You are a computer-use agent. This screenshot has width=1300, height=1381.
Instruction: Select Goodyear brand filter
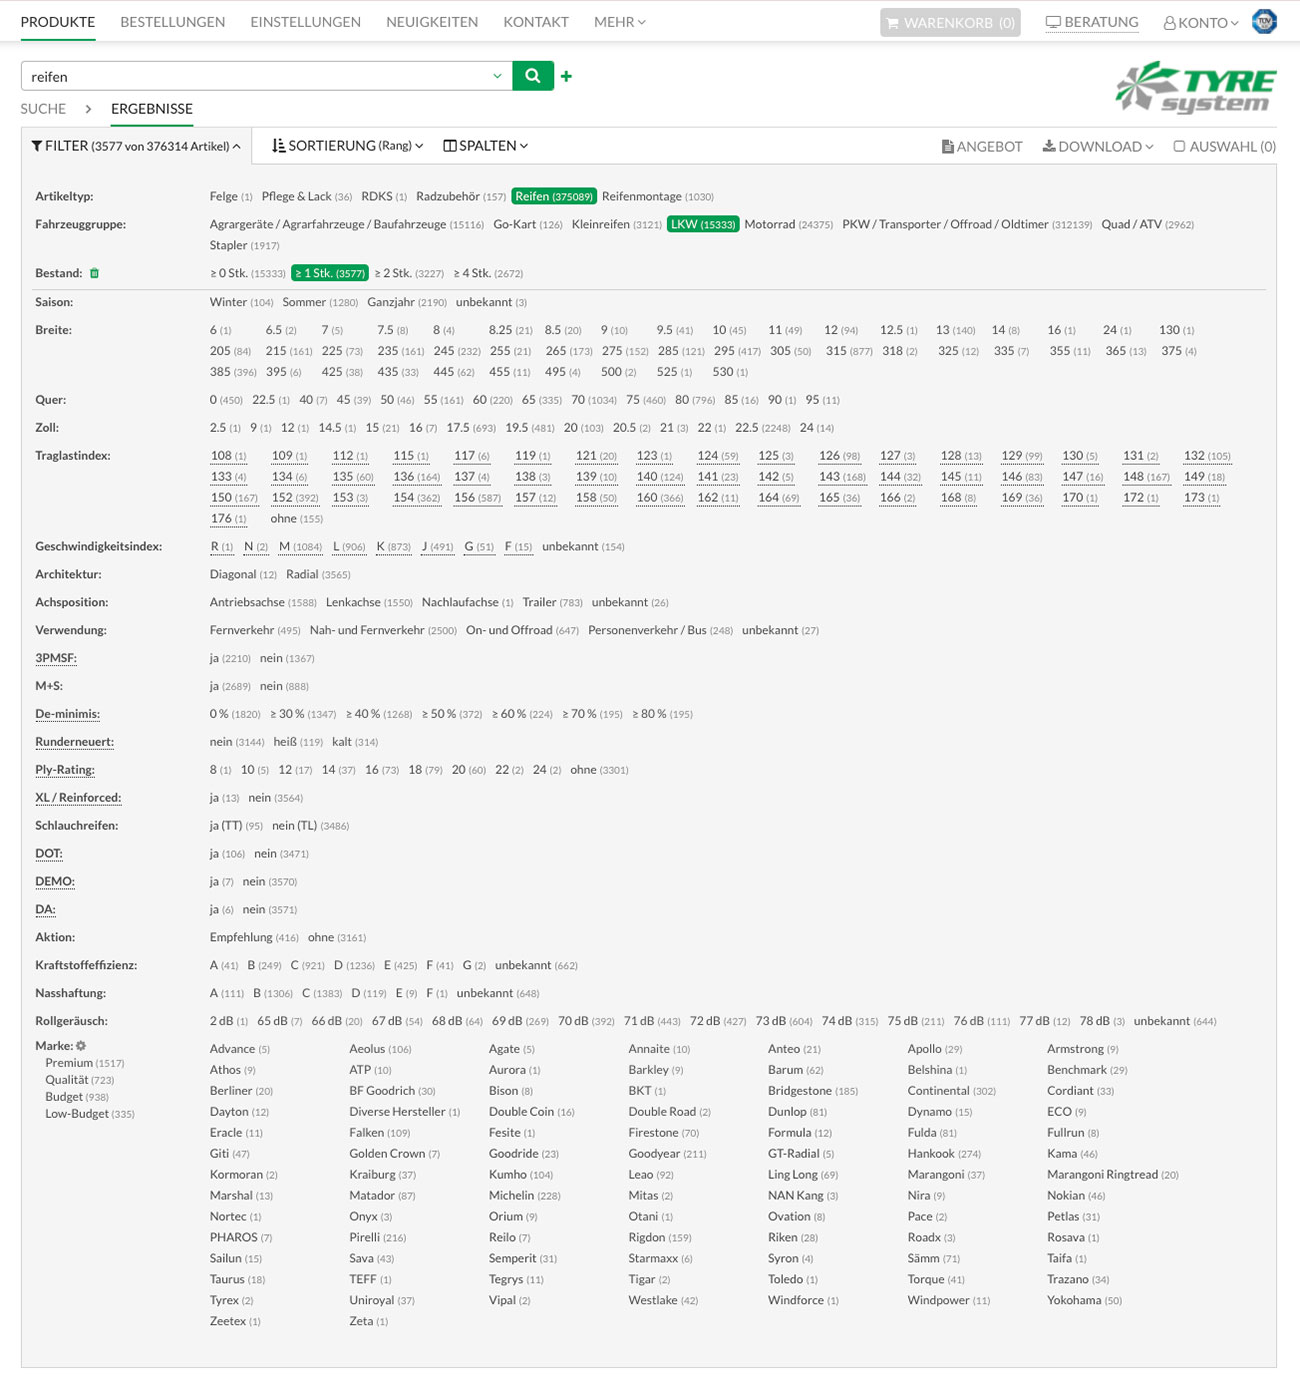[667, 1153]
